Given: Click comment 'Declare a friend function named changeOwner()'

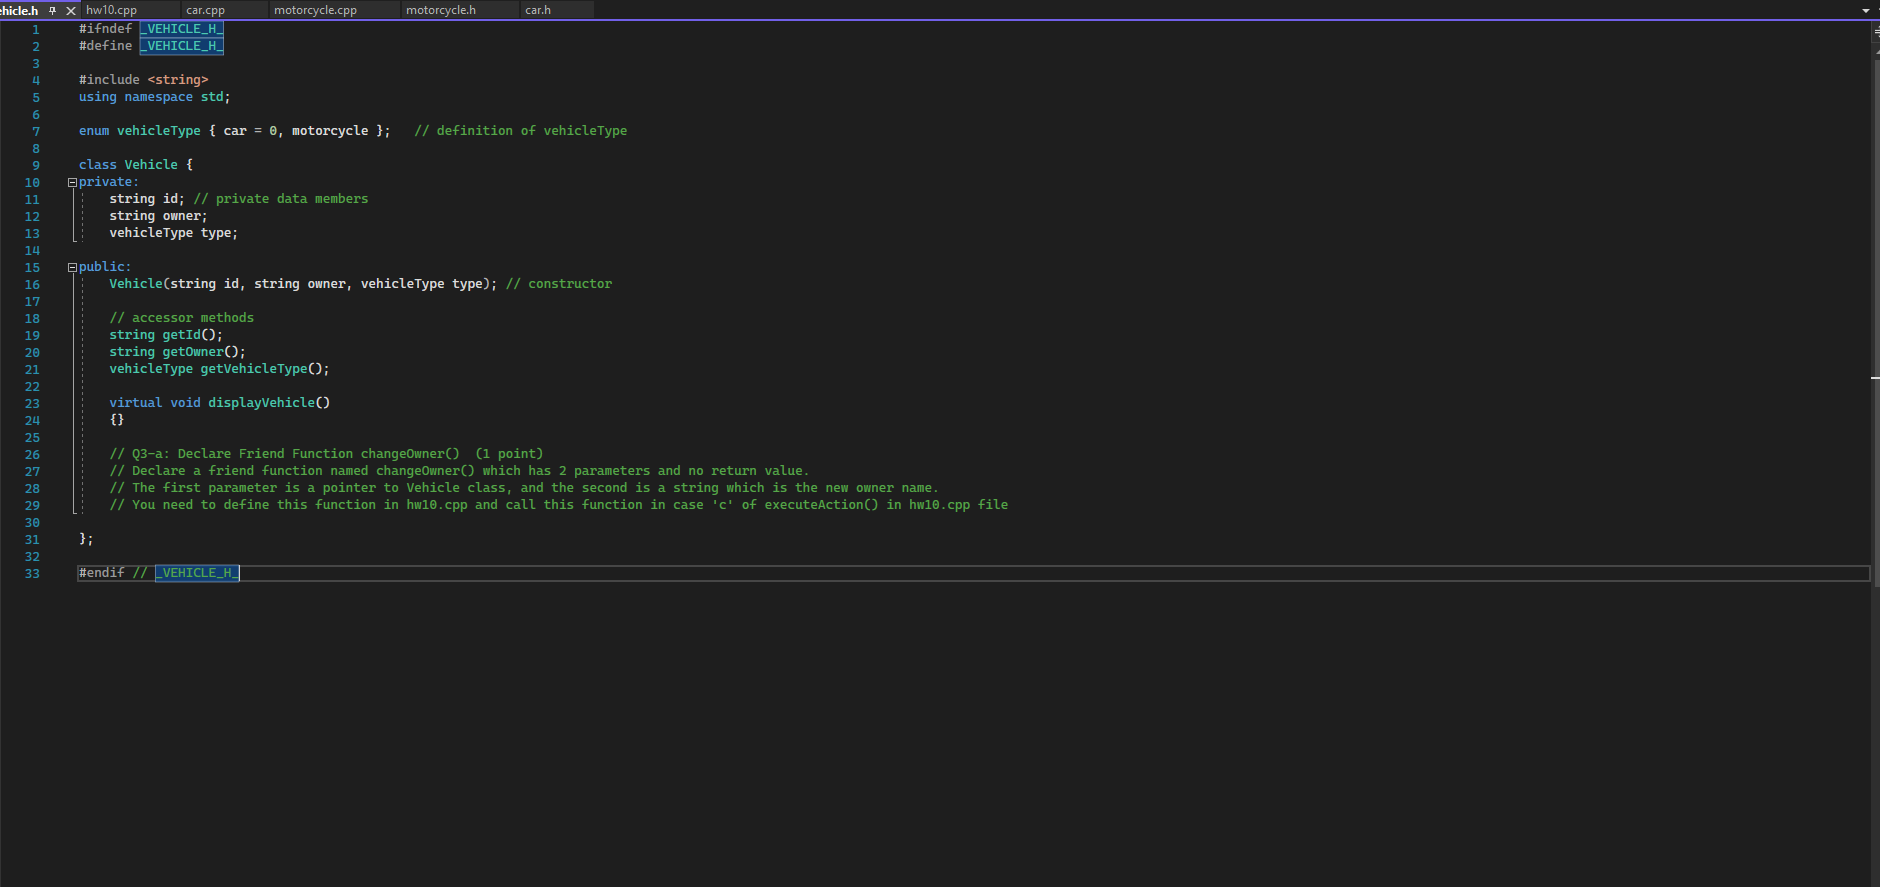Looking at the screenshot, I should tap(459, 471).
